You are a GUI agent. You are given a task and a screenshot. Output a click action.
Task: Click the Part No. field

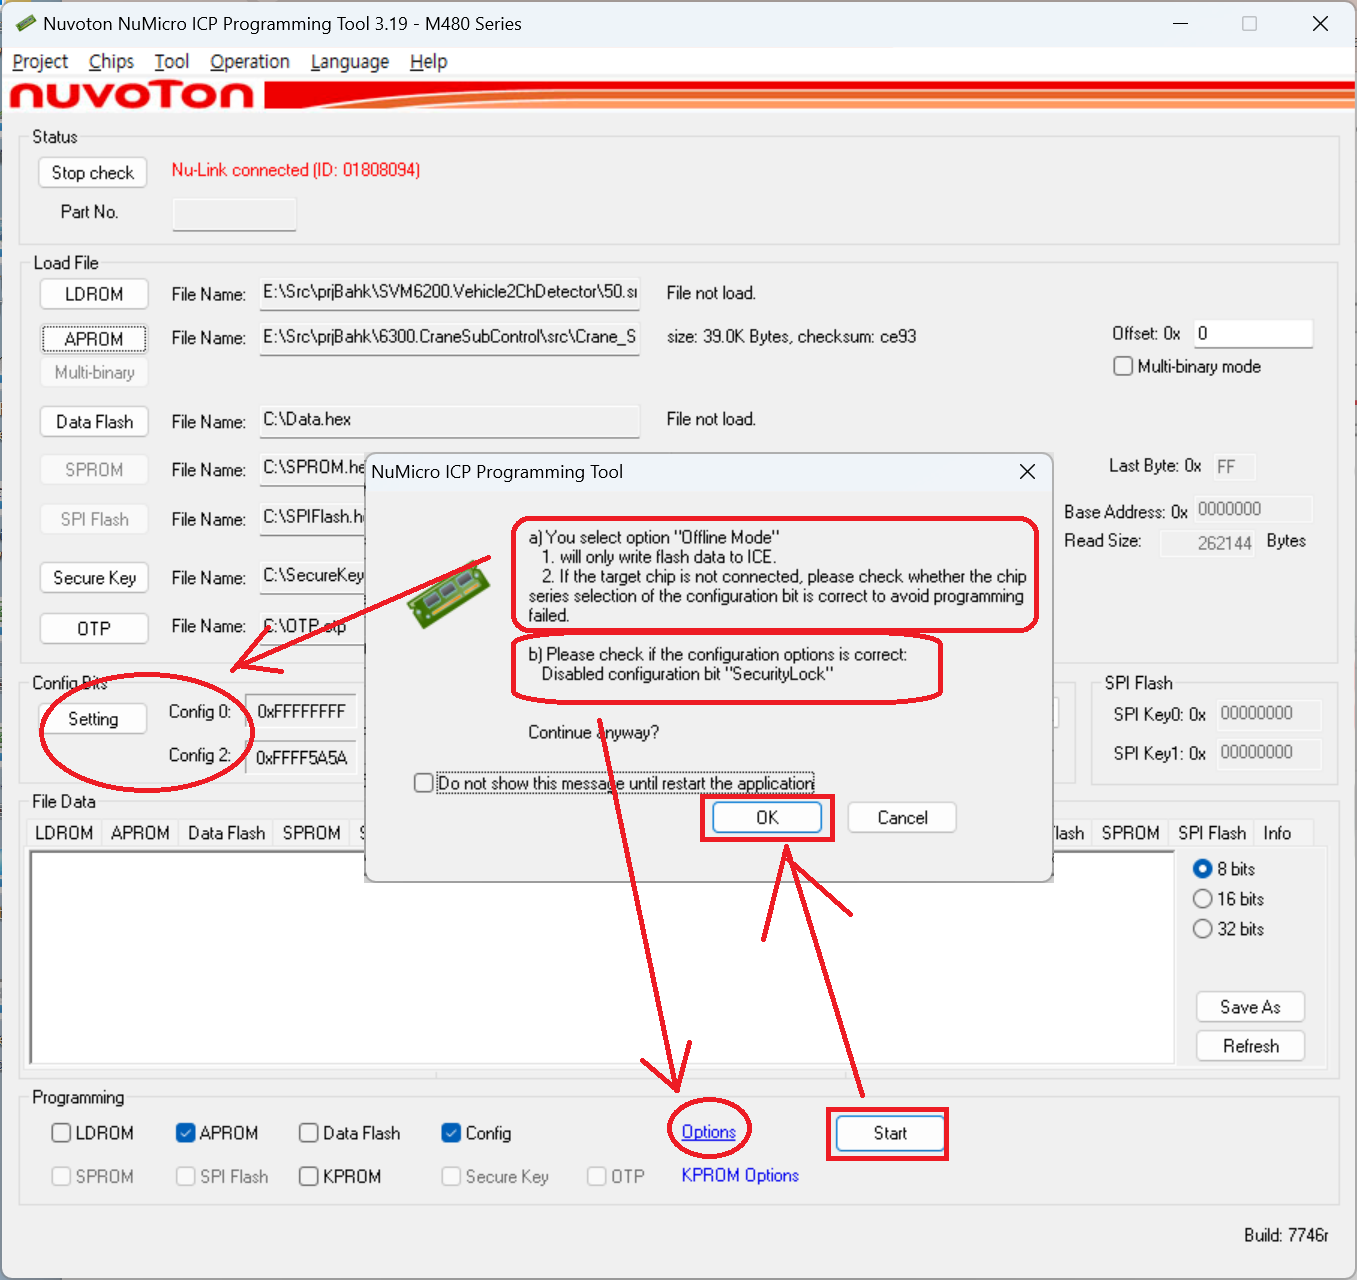[x=234, y=214]
